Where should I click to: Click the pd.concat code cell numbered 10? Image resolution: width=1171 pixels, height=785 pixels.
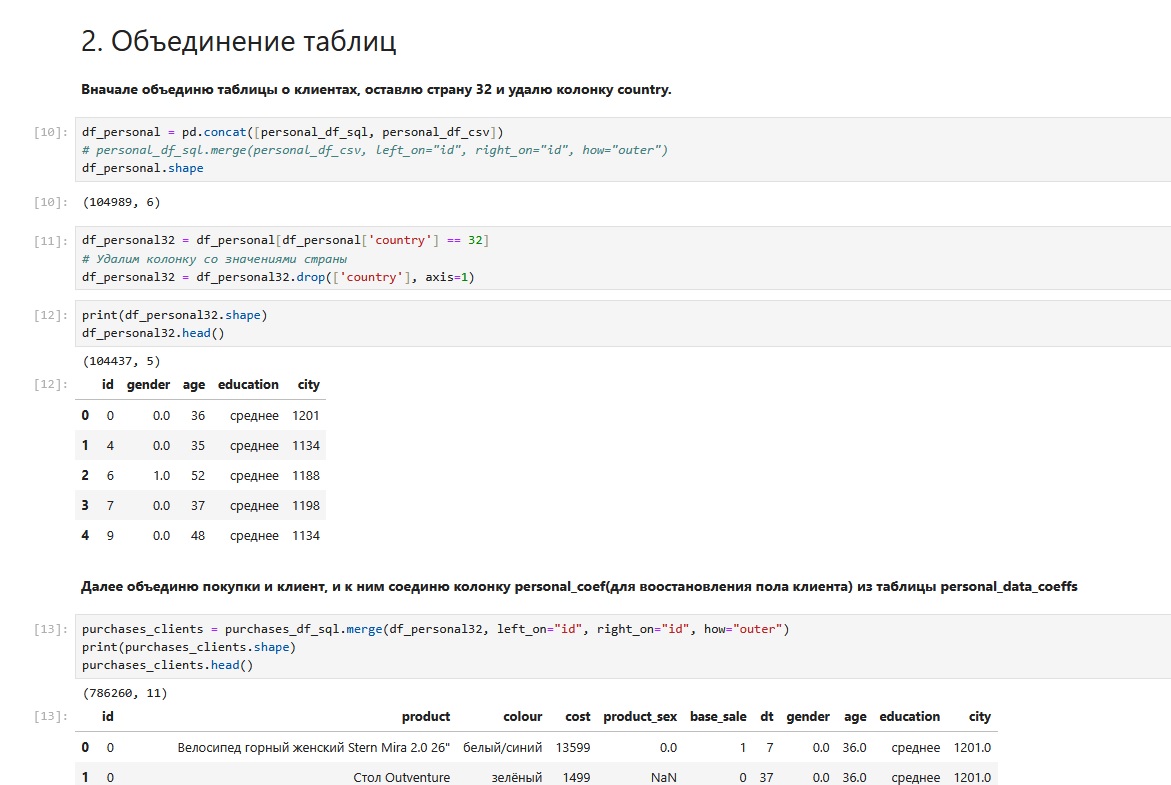(x=620, y=150)
